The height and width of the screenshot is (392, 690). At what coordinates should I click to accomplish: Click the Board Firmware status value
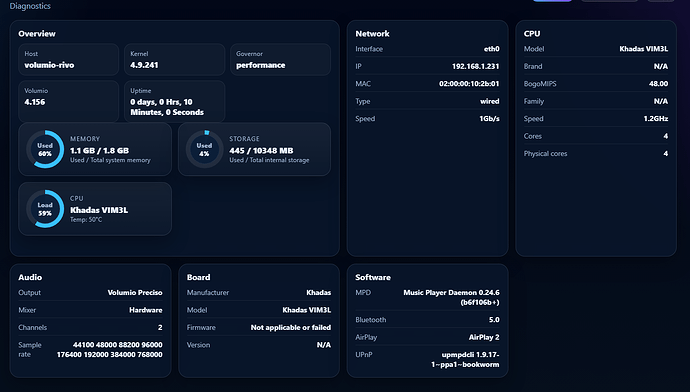[x=290, y=327]
